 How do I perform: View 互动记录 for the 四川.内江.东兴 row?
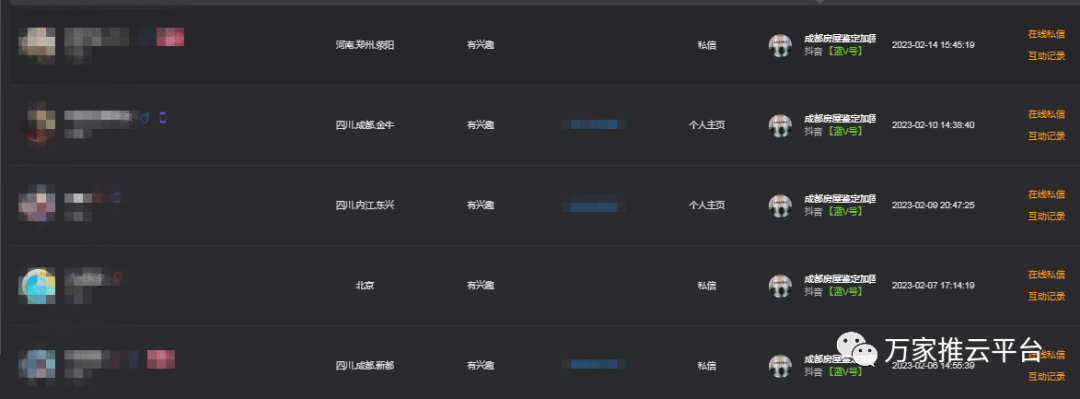pos(1046,216)
